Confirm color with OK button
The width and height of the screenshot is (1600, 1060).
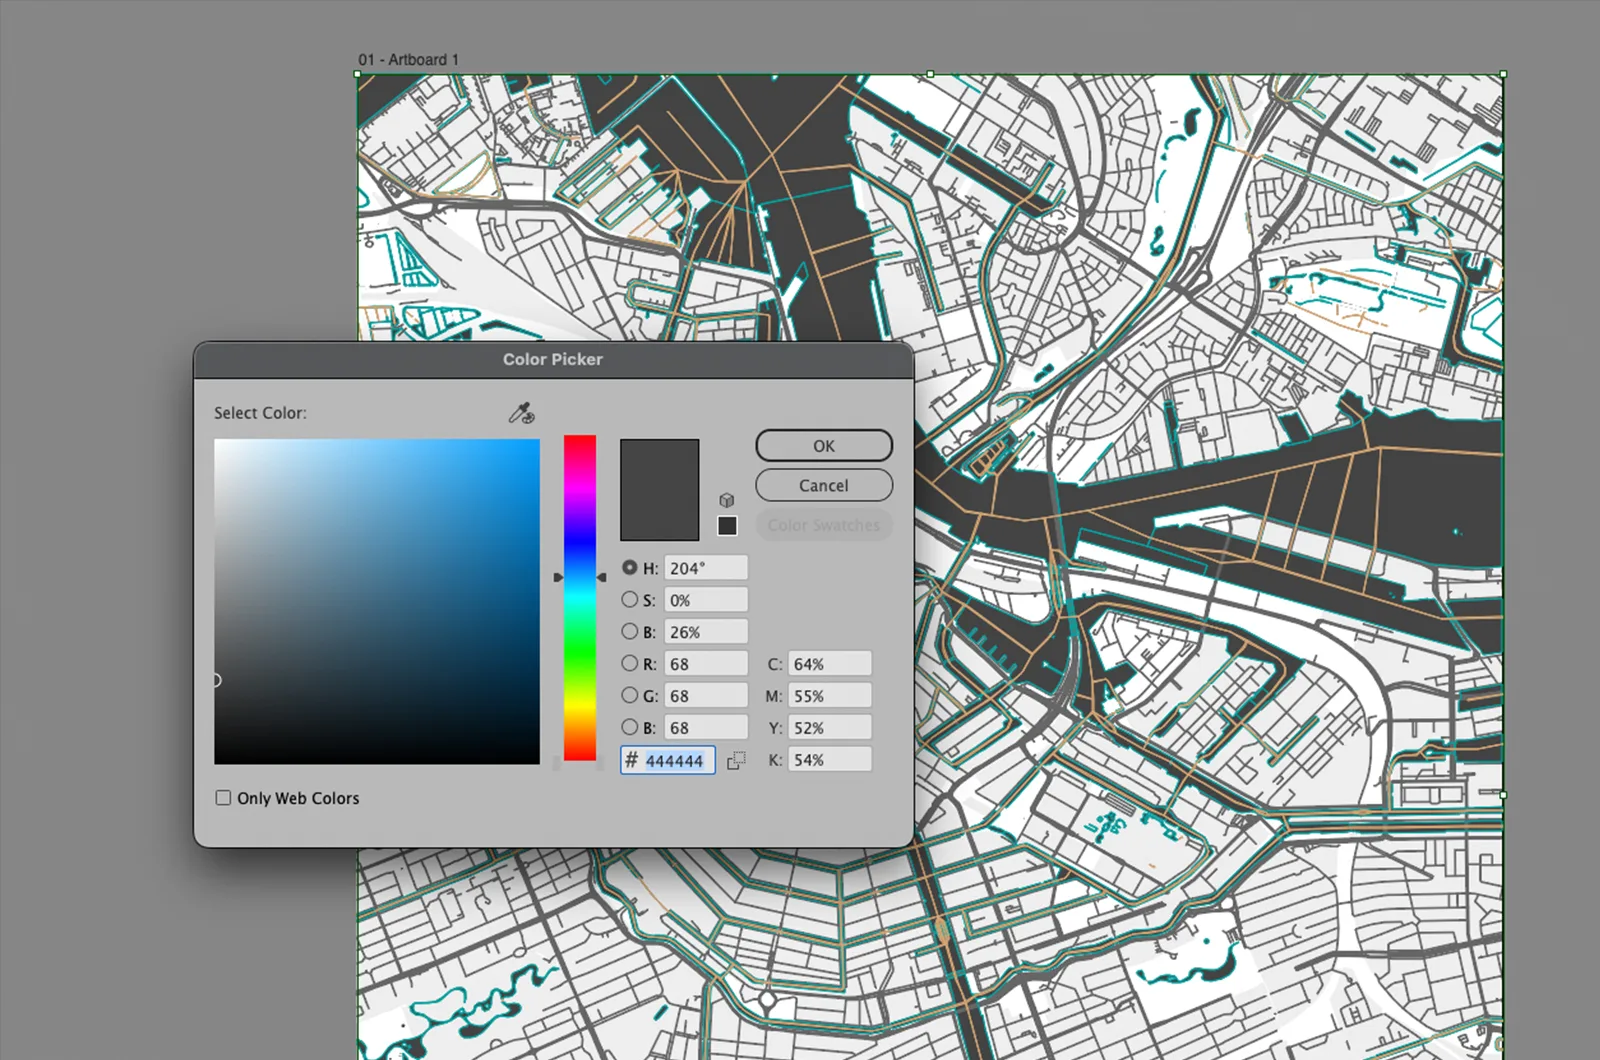824,446
